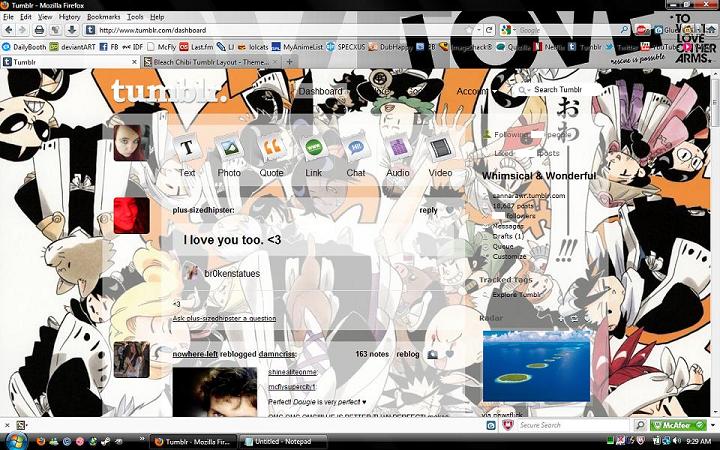Viewport: 720px width, 450px height.
Task: Open the Tools menu
Action: click(x=135, y=17)
